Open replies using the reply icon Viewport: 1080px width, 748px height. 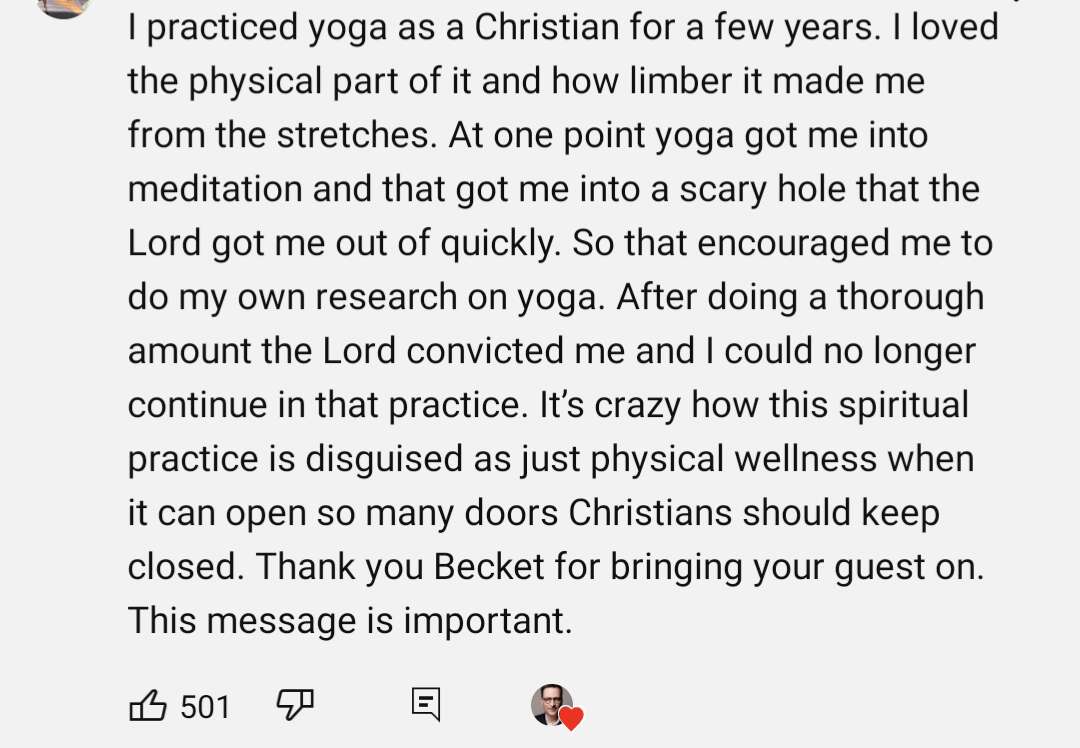pyautogui.click(x=426, y=704)
